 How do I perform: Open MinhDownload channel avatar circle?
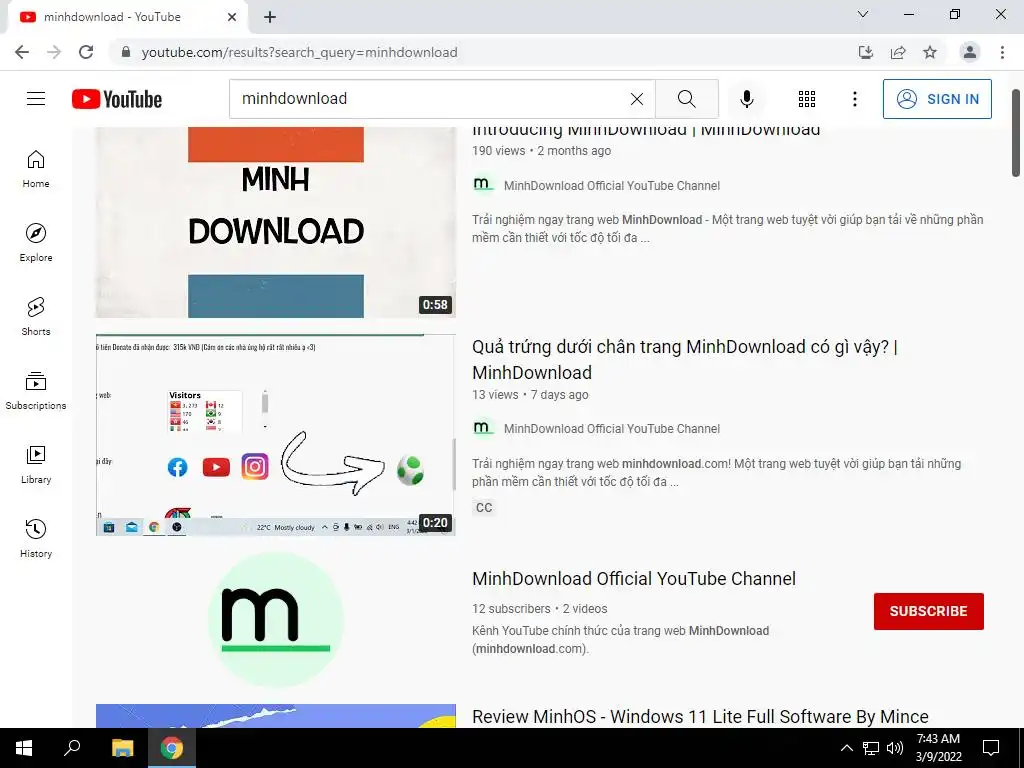276,620
